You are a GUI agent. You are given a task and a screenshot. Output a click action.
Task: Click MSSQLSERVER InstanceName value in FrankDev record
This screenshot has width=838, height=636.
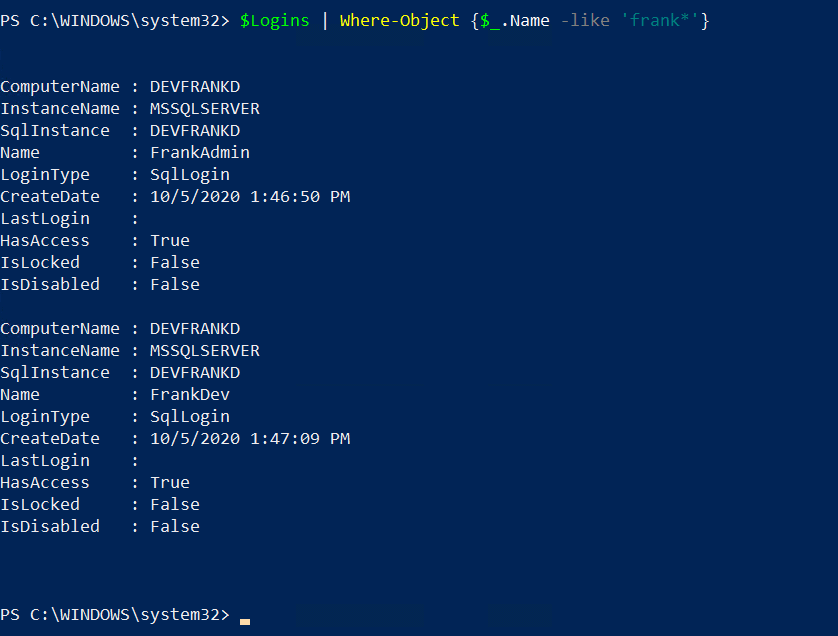[205, 351]
